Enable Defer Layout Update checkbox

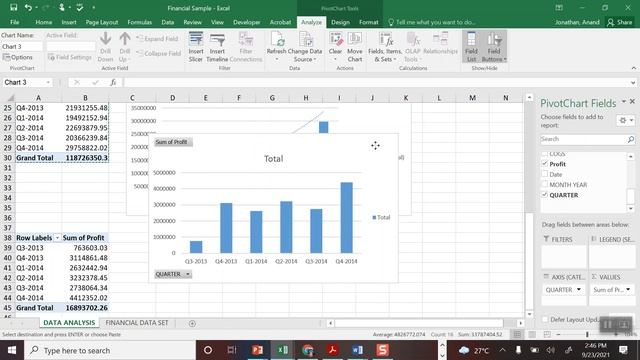pos(545,319)
